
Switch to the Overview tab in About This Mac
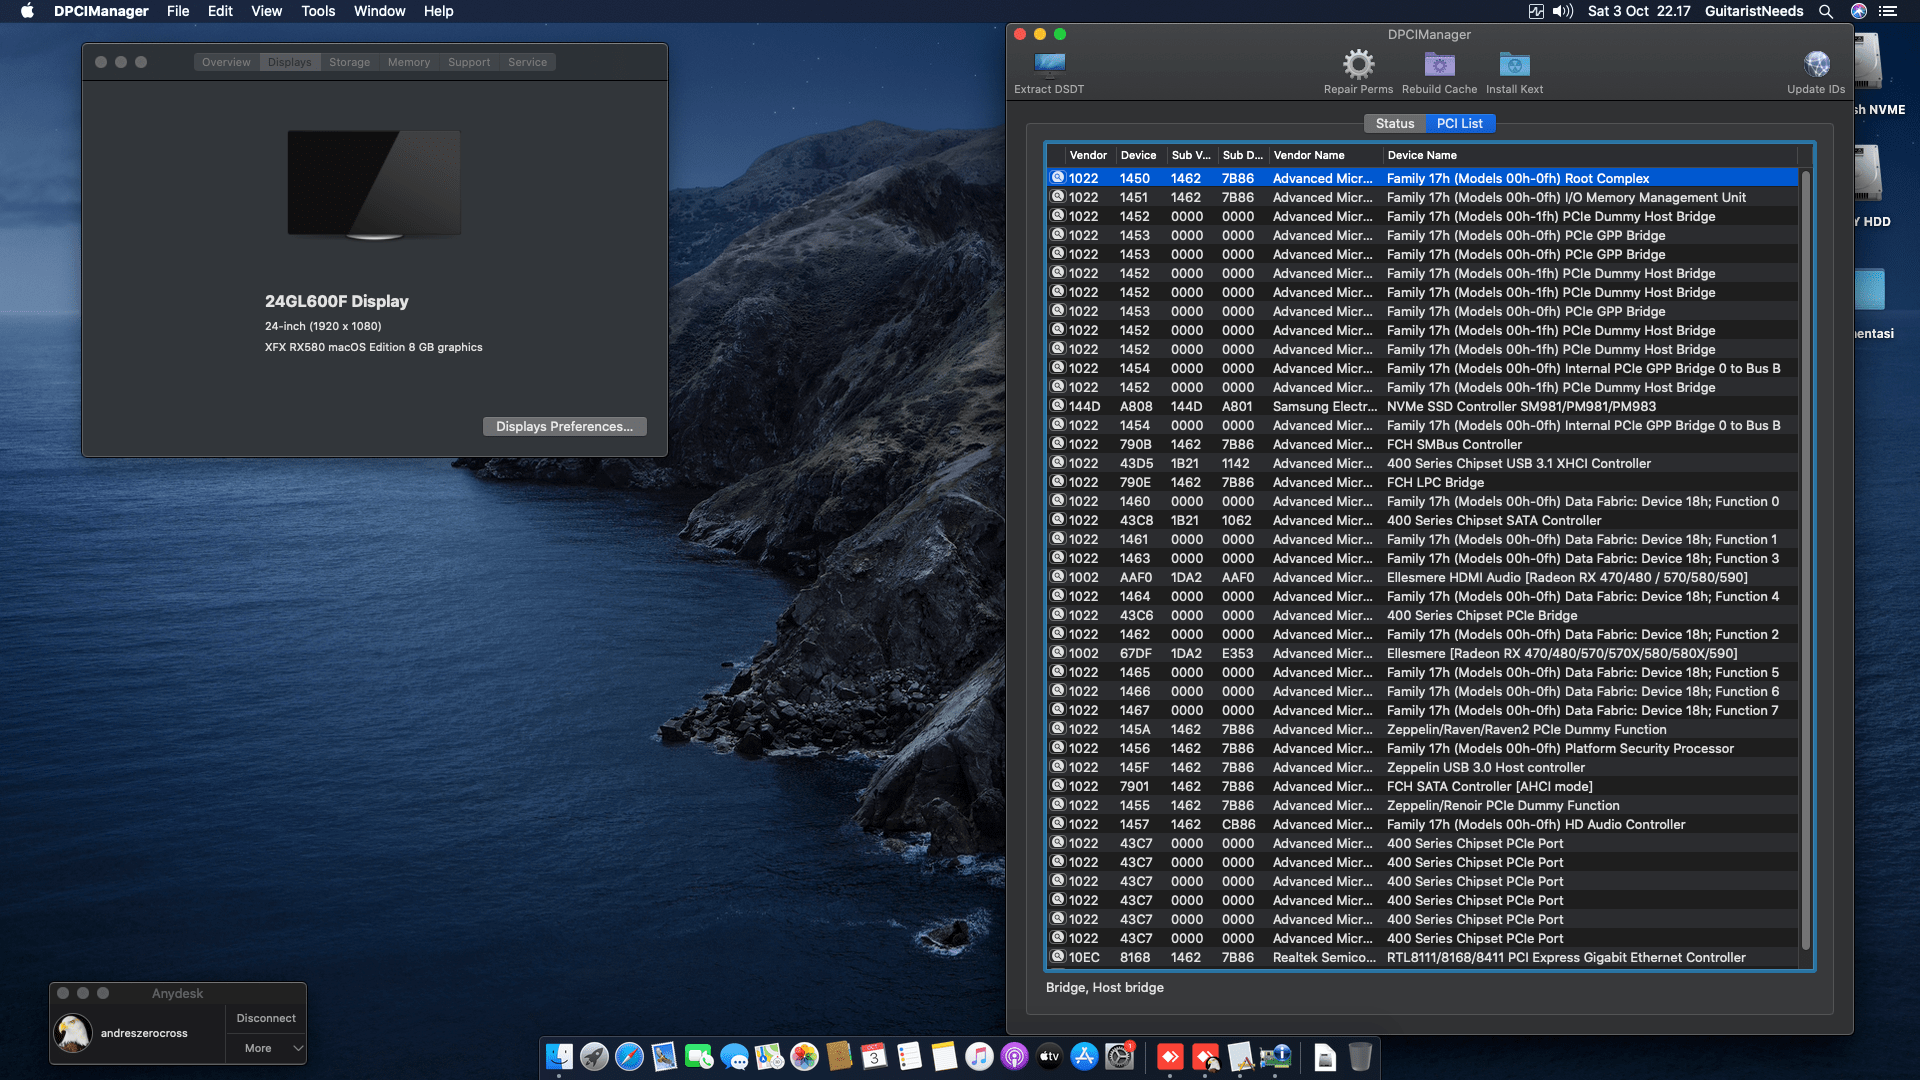[226, 62]
